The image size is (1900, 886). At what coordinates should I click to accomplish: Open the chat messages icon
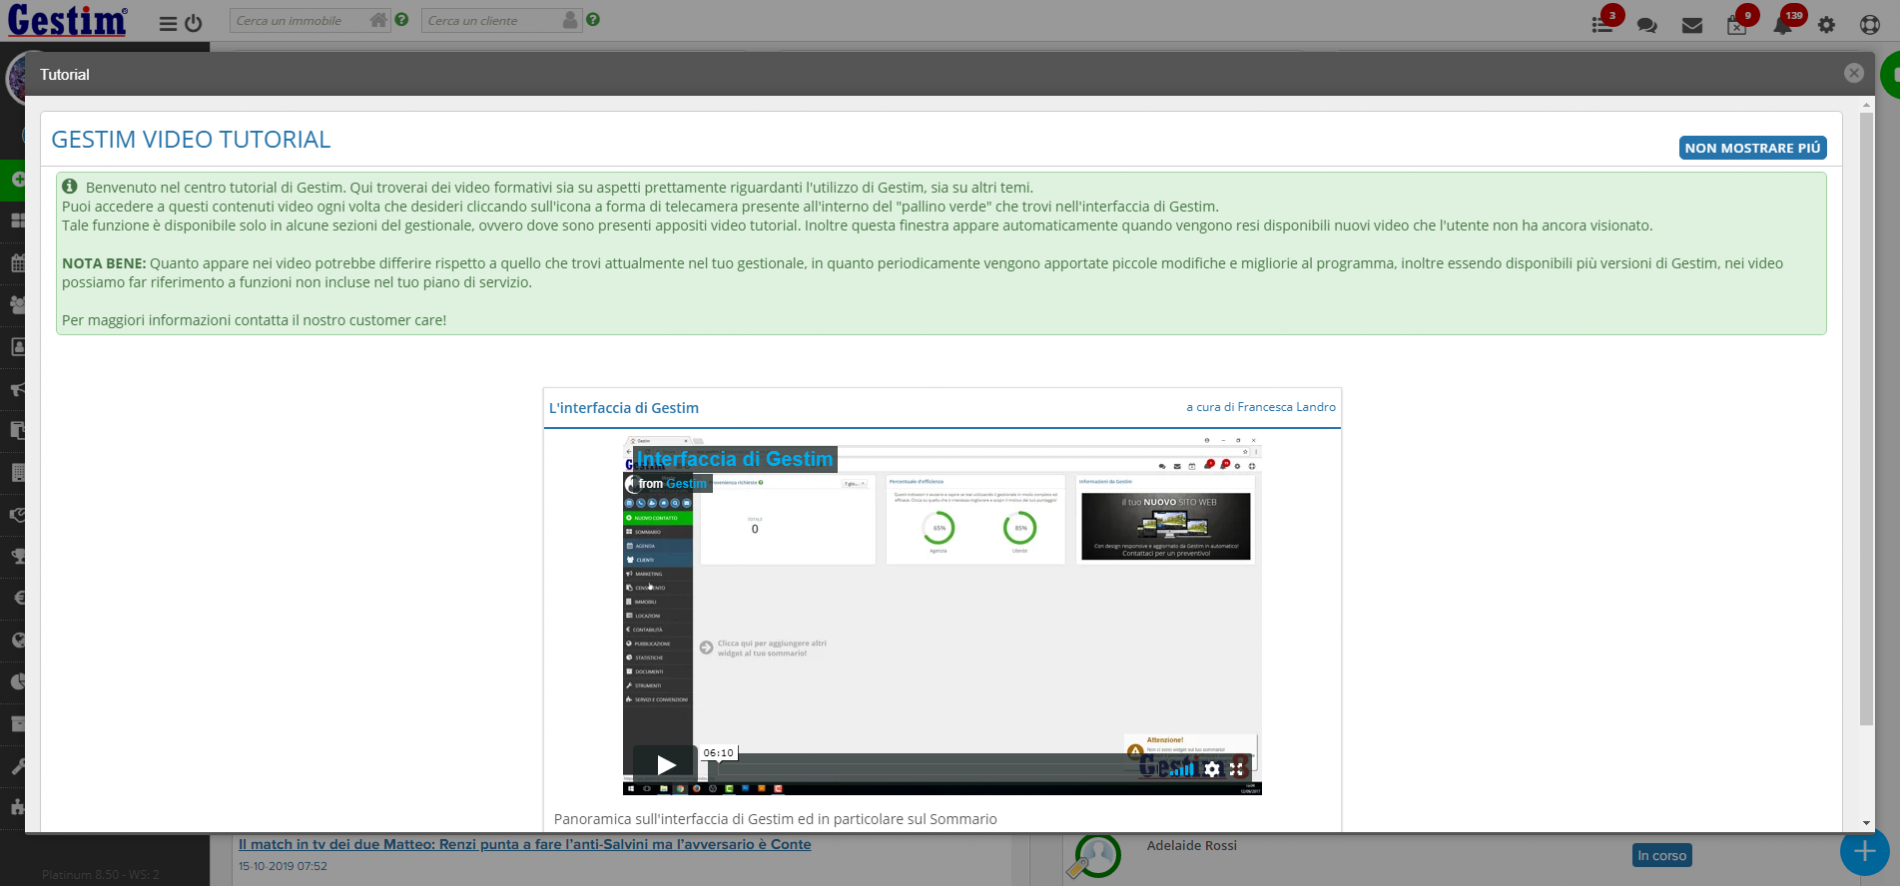pyautogui.click(x=1647, y=25)
